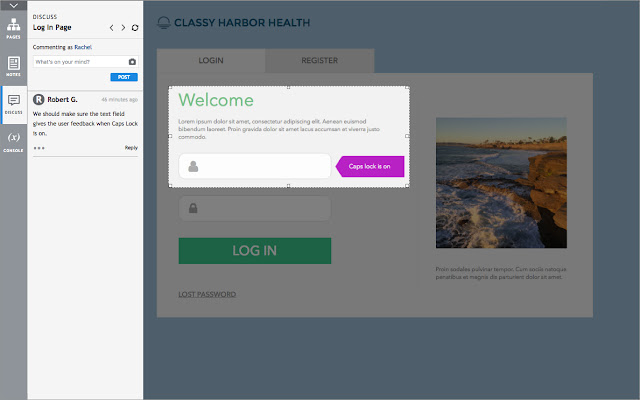Click the Welcome heading
This screenshot has height=400, width=640.
tap(216, 100)
